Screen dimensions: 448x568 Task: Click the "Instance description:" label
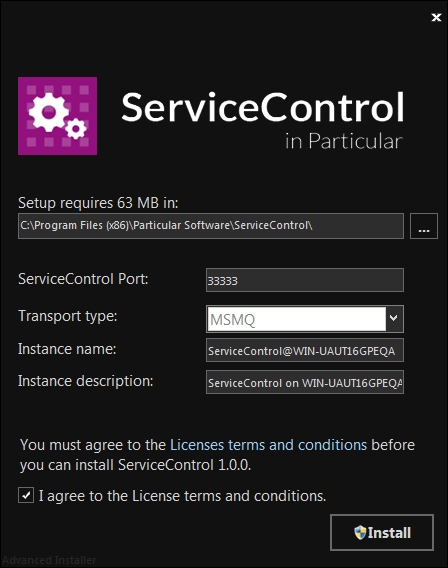click(x=86, y=381)
